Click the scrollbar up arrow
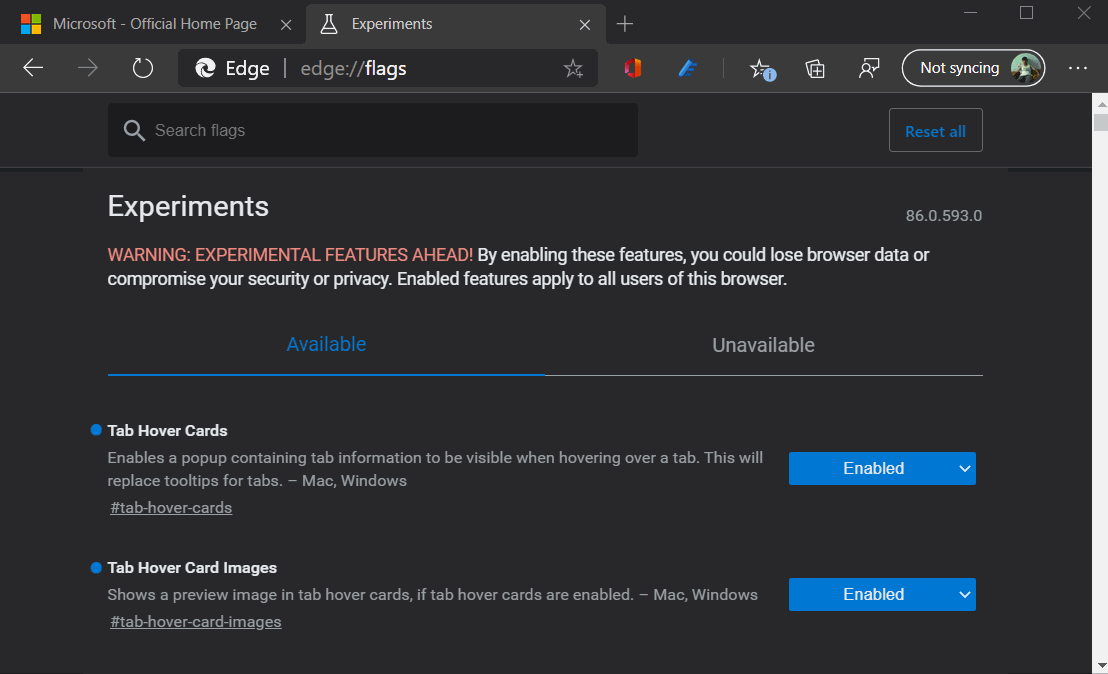The image size is (1108, 674). (1101, 104)
